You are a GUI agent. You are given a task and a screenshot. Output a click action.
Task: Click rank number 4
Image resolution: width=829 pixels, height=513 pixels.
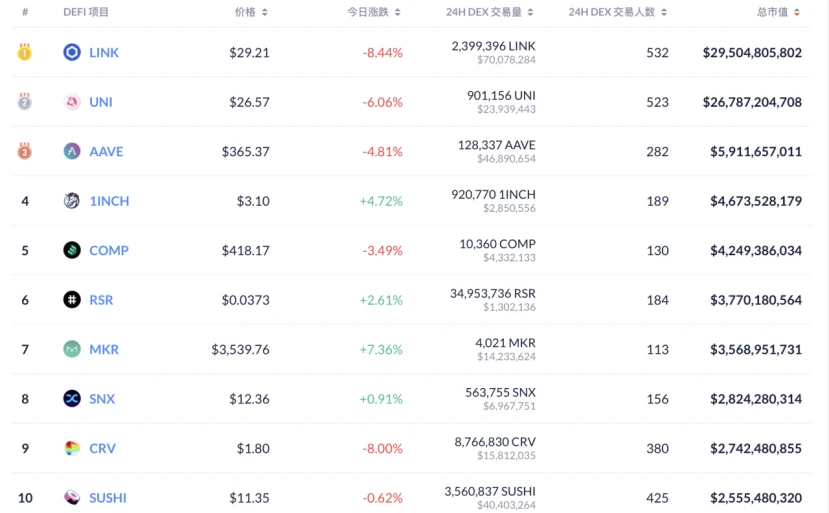tap(25, 201)
